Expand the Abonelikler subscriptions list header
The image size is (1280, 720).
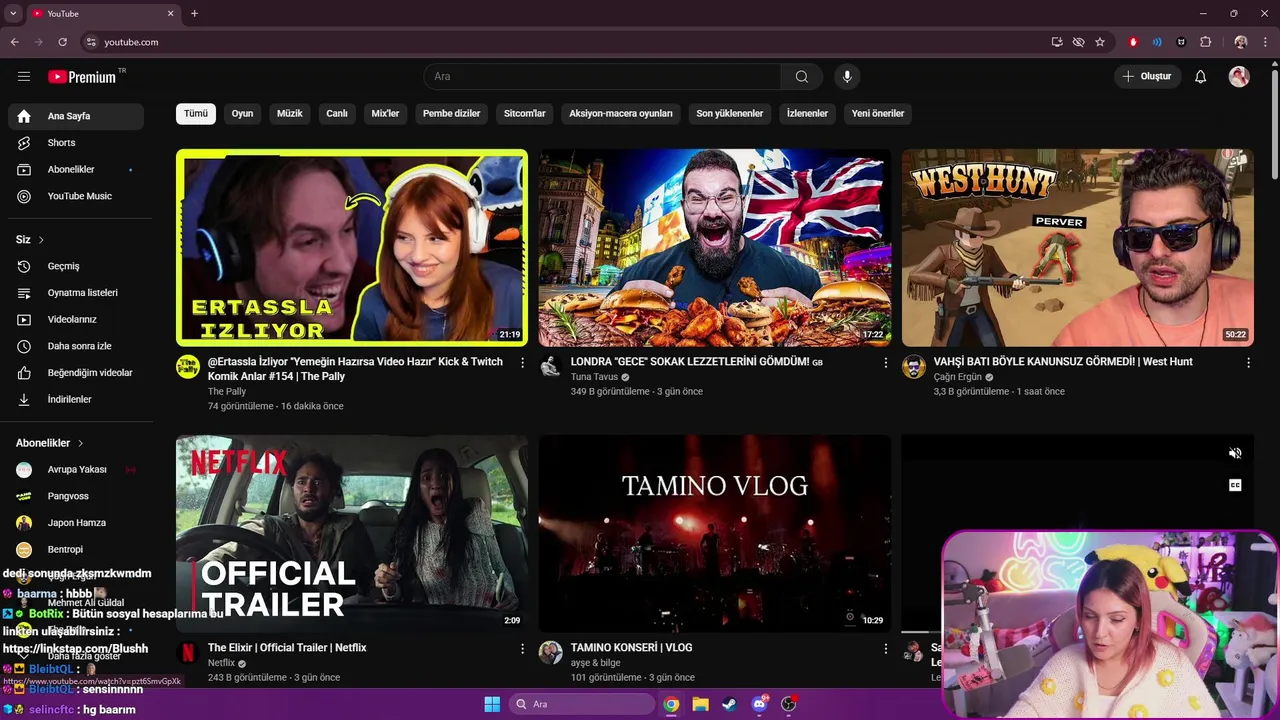[50, 443]
